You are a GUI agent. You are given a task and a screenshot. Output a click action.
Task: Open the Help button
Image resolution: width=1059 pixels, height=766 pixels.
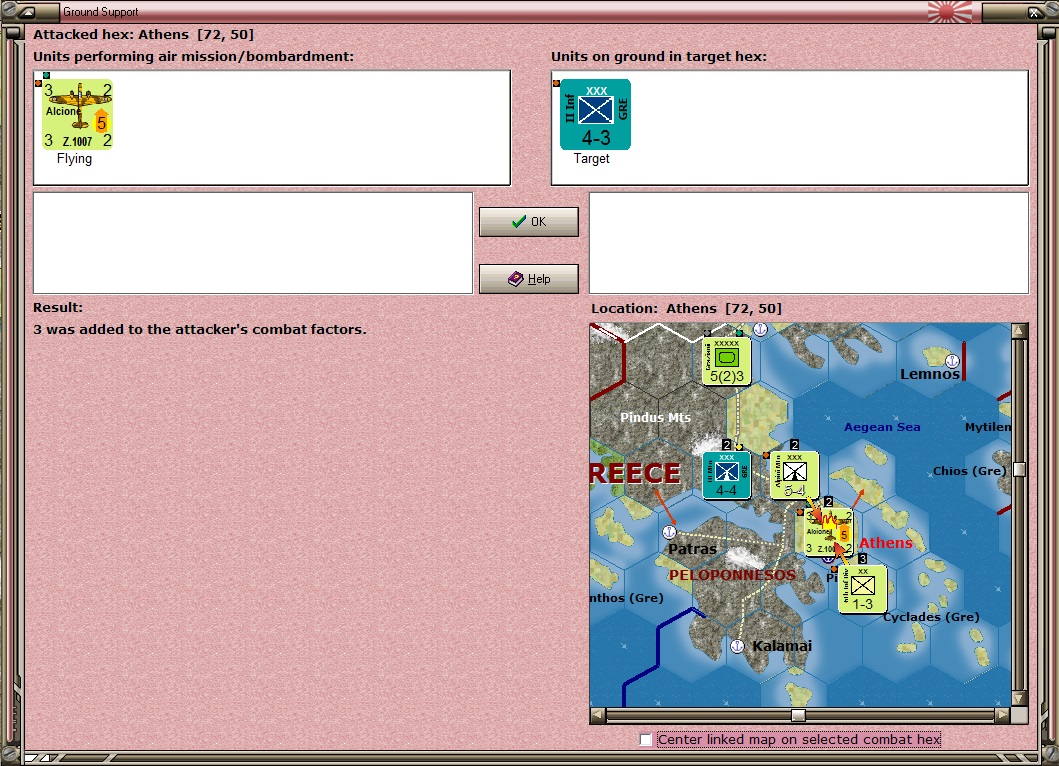click(529, 278)
